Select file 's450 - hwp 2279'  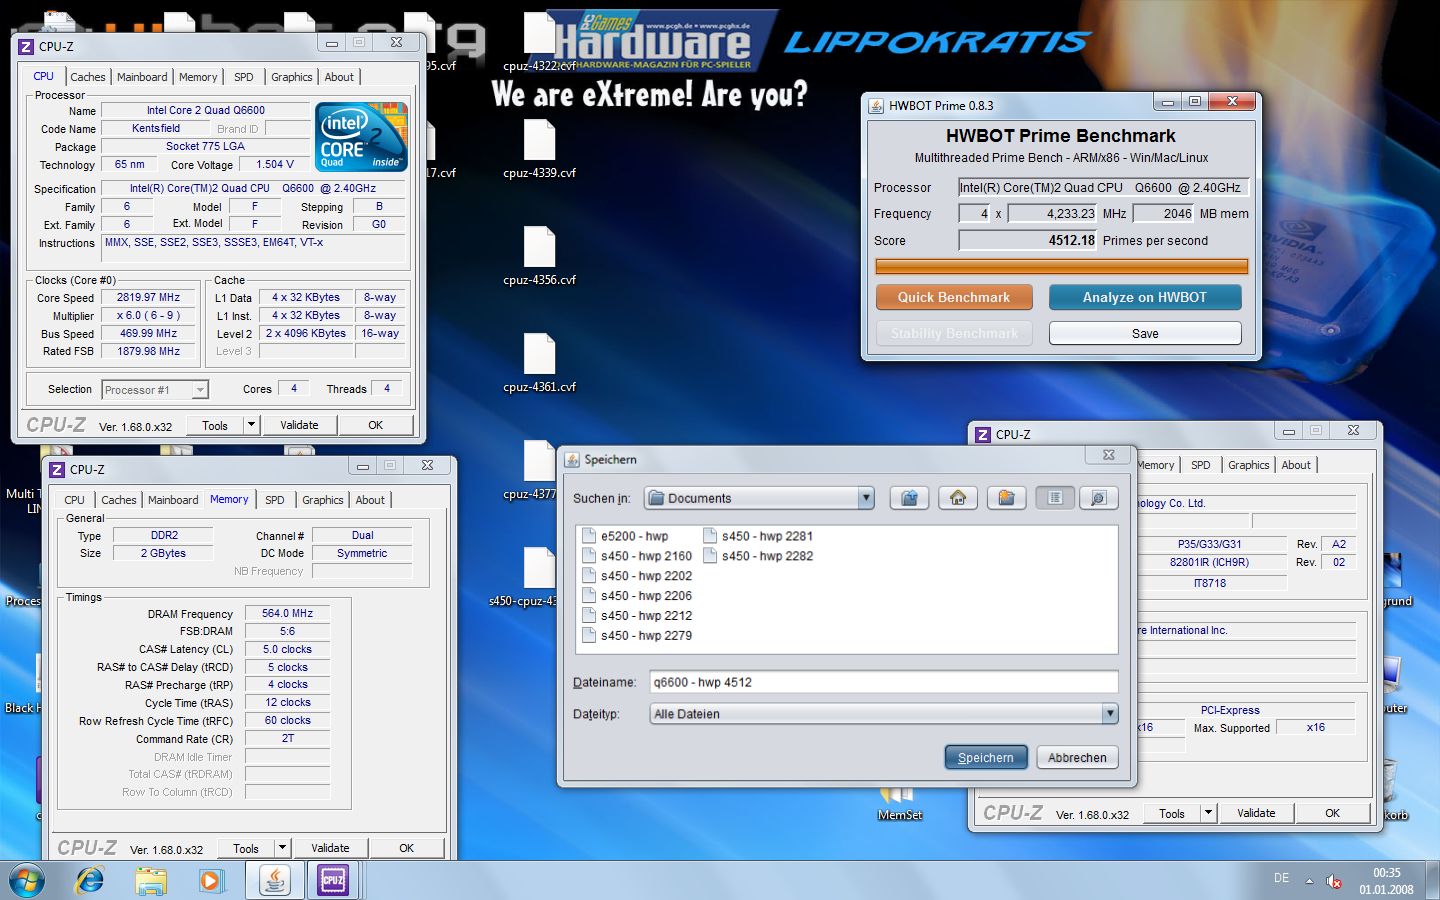(x=637, y=636)
